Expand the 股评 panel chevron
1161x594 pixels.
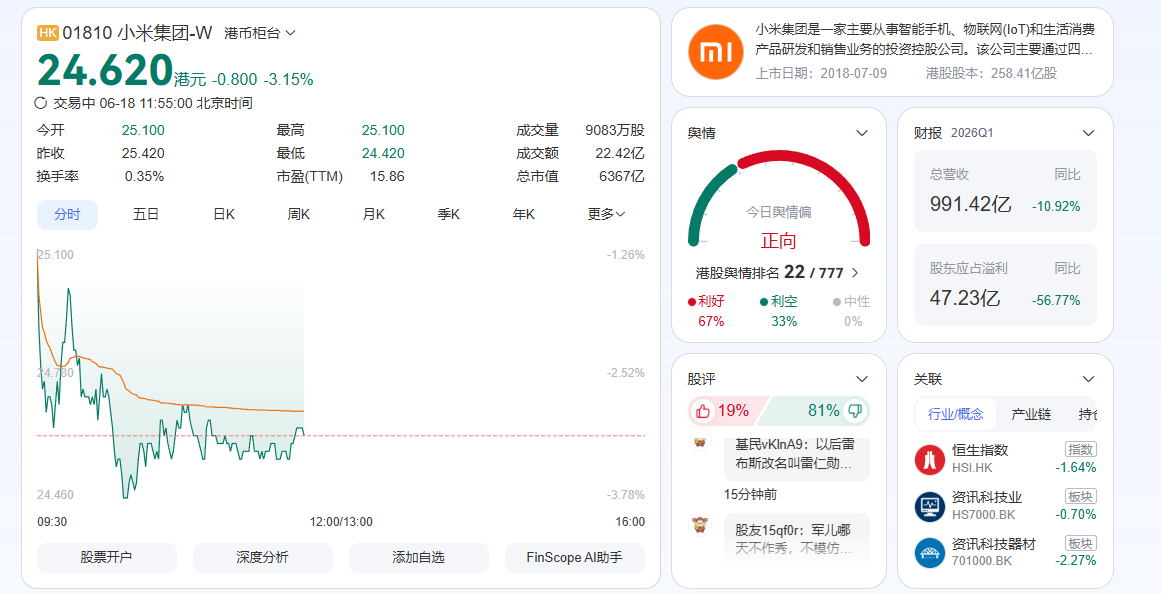coord(862,378)
